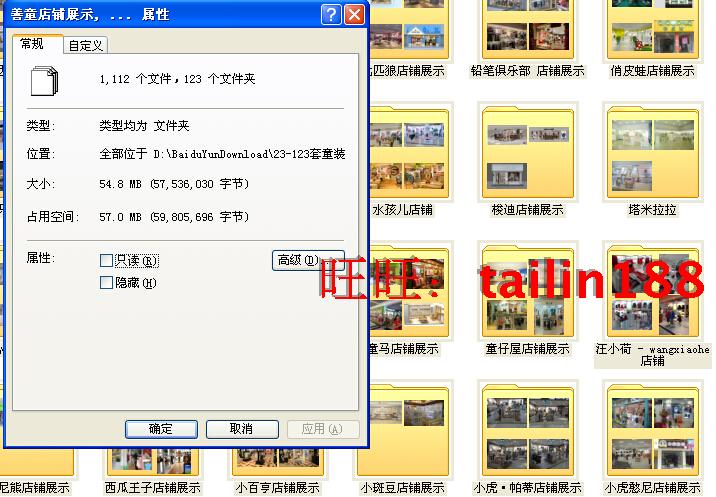Image resolution: width=716 pixels, height=497 pixels.
Task: Close the properties dialog
Action: point(354,14)
